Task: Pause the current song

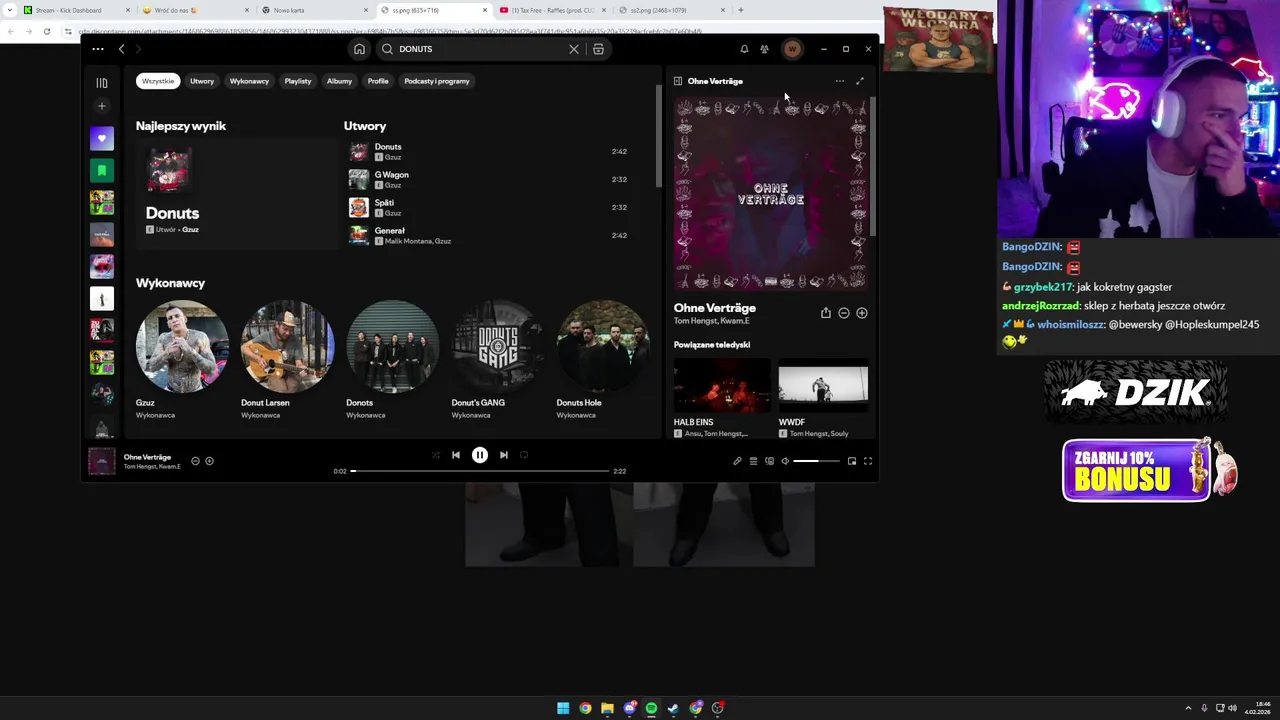Action: click(480, 455)
